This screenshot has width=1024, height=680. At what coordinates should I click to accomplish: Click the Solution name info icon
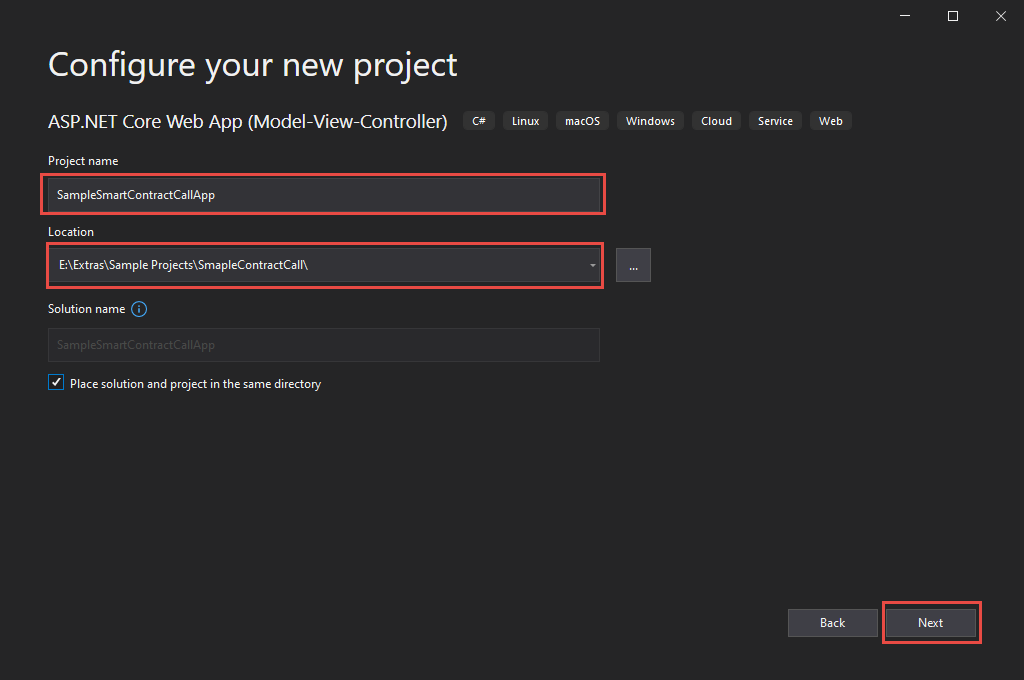(139, 309)
